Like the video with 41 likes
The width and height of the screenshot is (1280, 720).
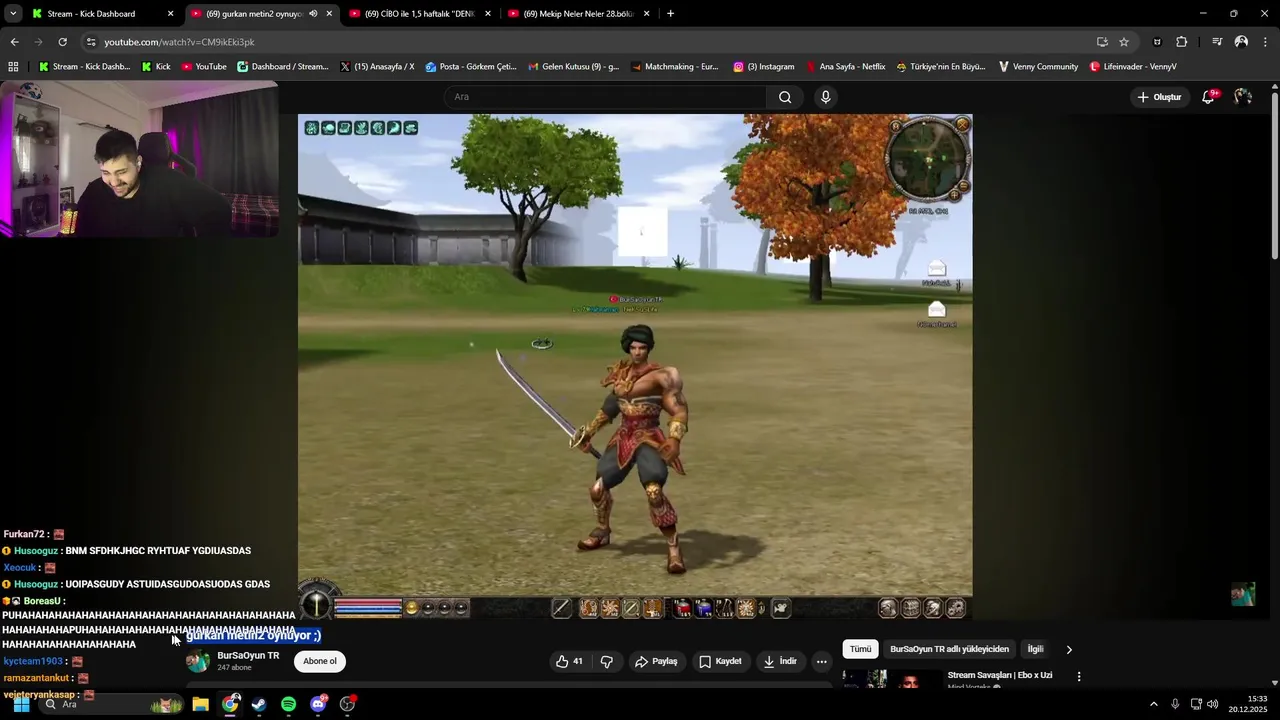(569, 661)
